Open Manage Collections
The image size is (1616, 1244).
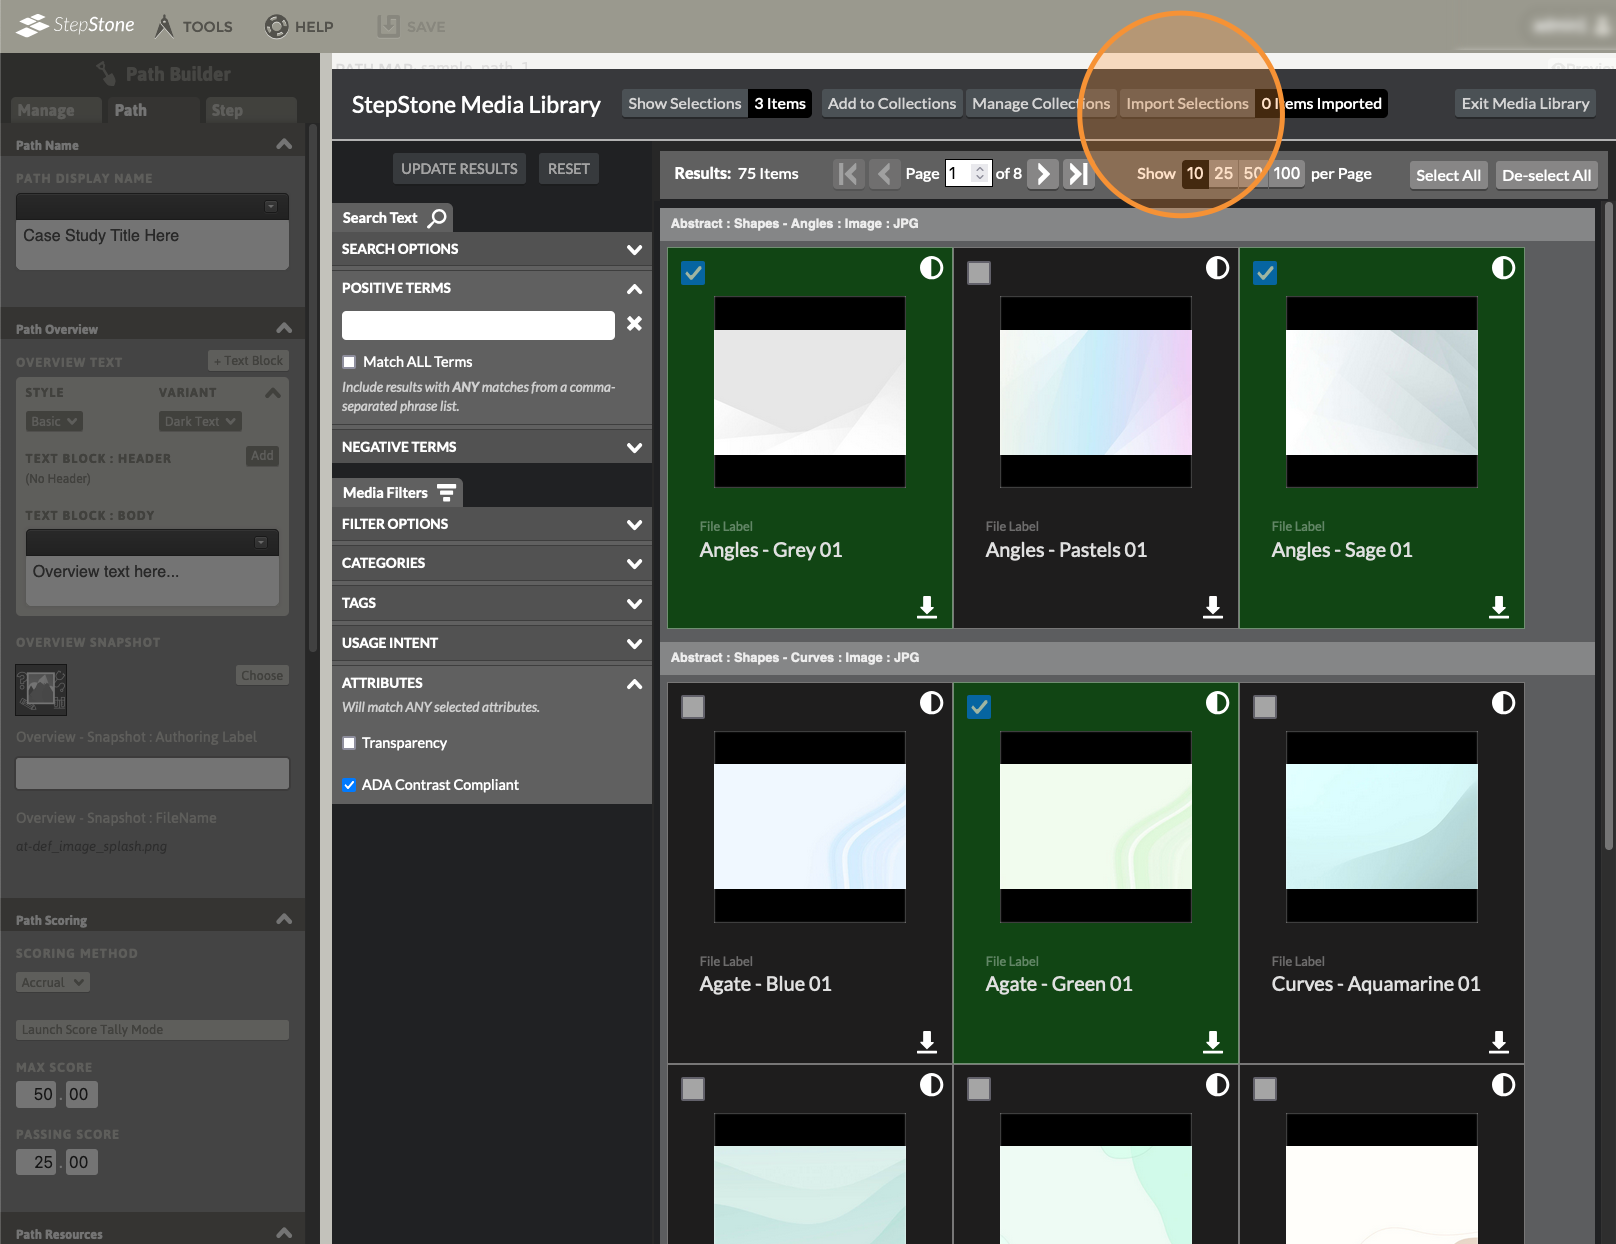coord(1041,104)
